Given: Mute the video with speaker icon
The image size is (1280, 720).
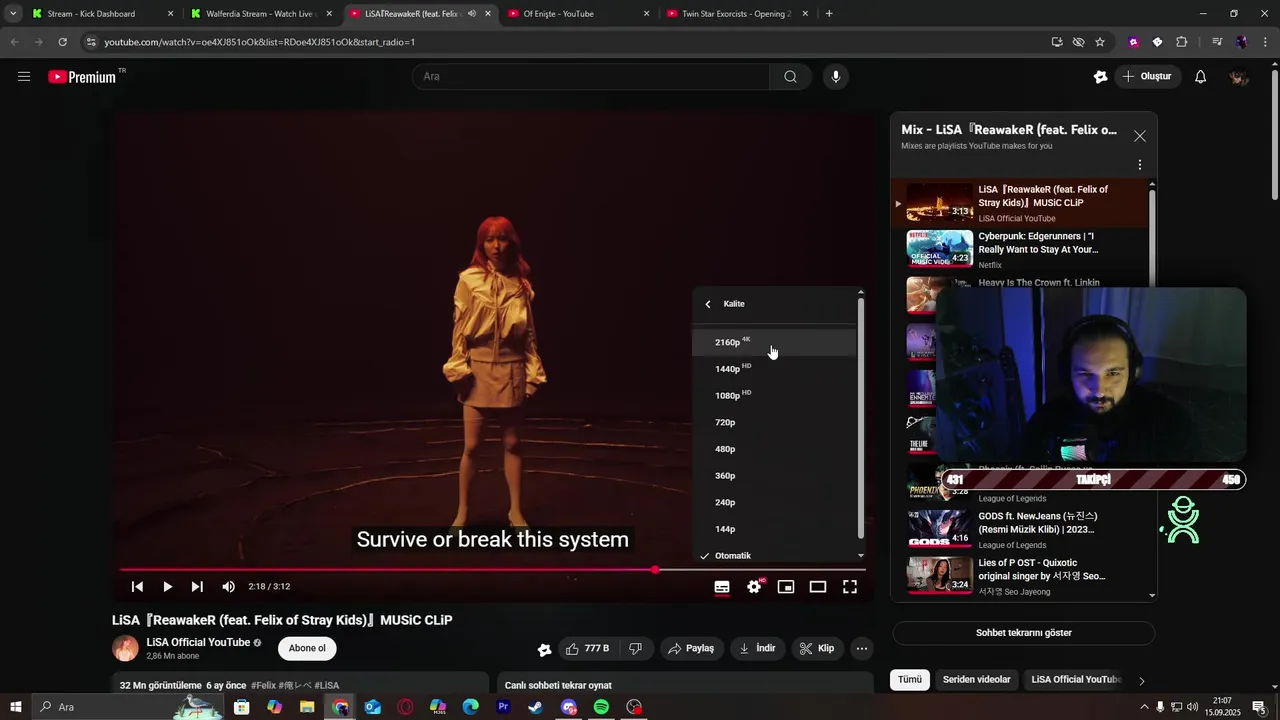Looking at the screenshot, I should [x=228, y=587].
